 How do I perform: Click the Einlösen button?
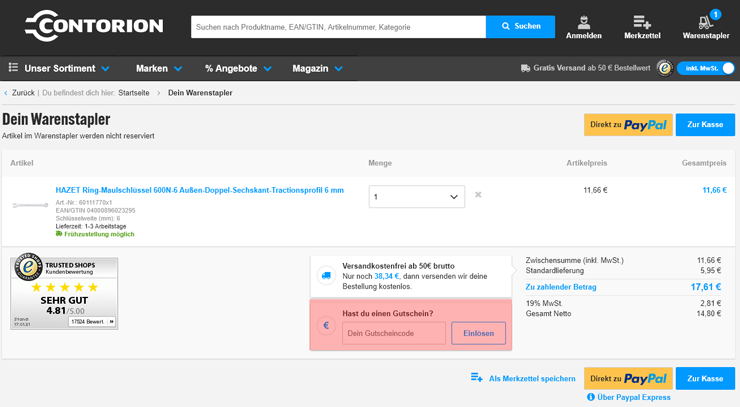[479, 333]
